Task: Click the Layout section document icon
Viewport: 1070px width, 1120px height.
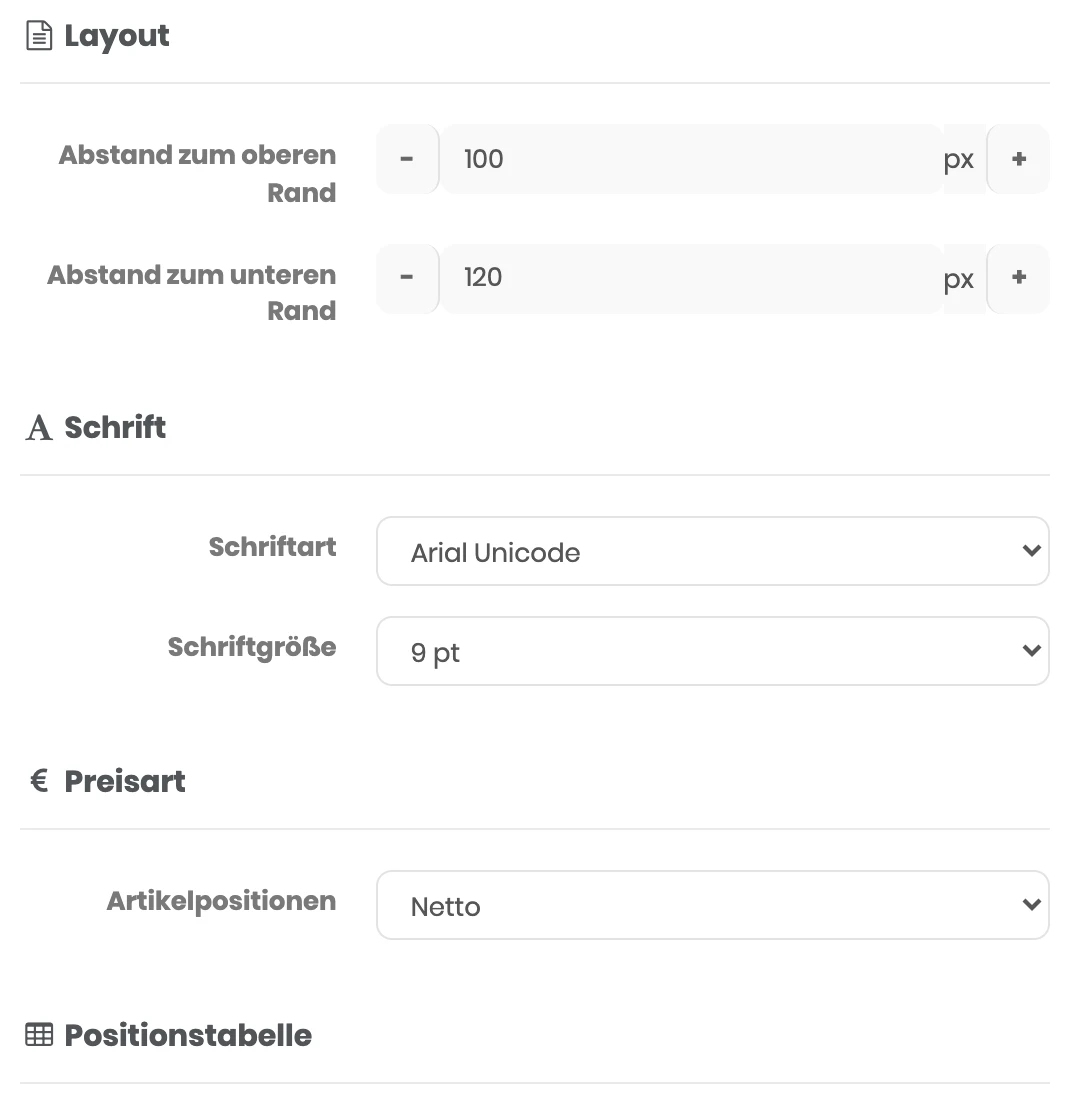Action: [x=39, y=36]
